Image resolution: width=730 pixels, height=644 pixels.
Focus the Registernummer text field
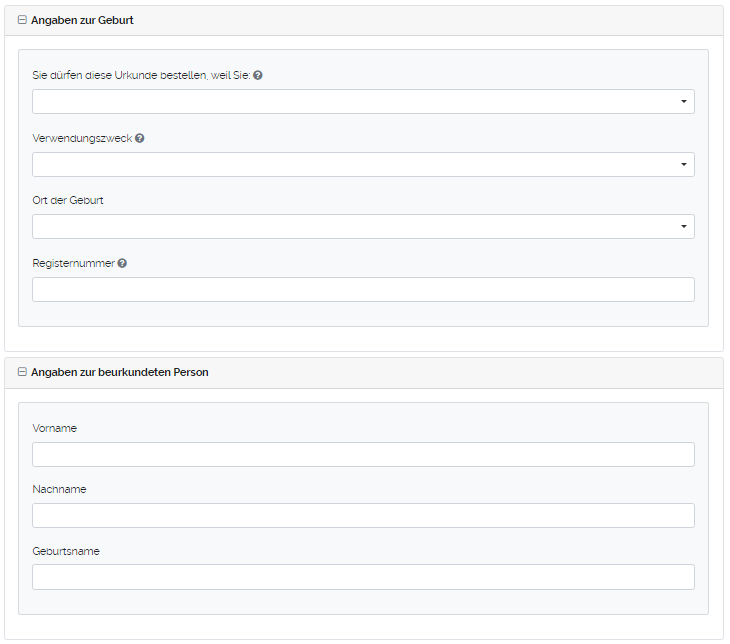pos(363,290)
